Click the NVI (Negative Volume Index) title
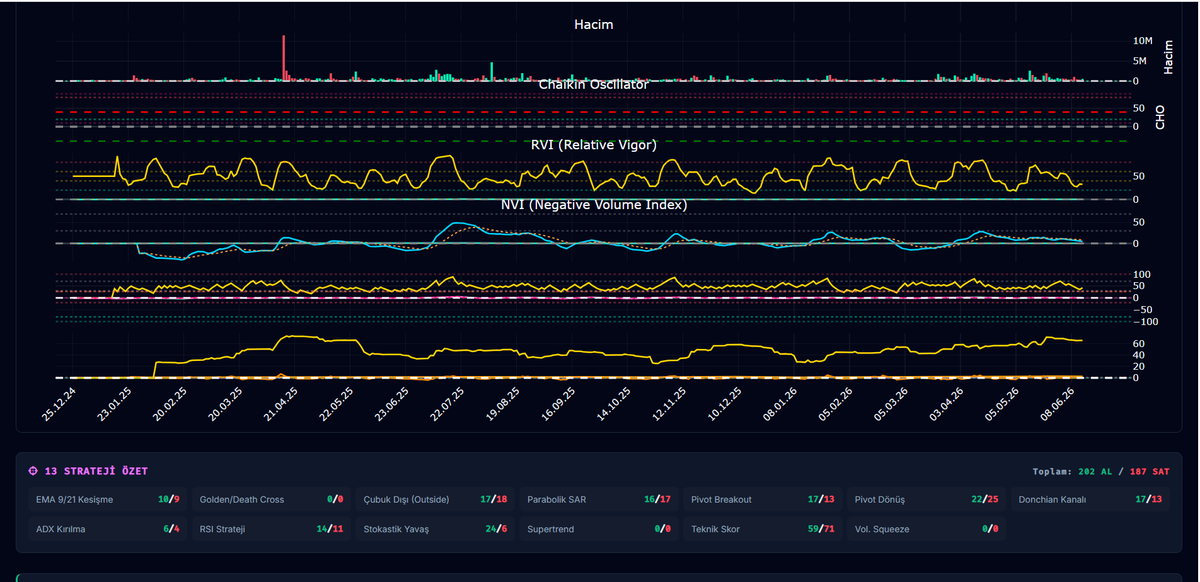 593,204
